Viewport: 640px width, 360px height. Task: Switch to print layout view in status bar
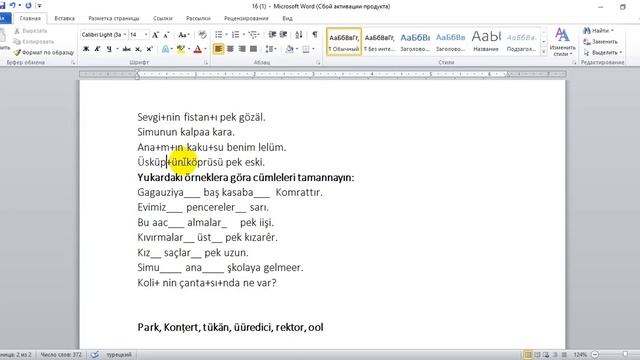(527, 355)
